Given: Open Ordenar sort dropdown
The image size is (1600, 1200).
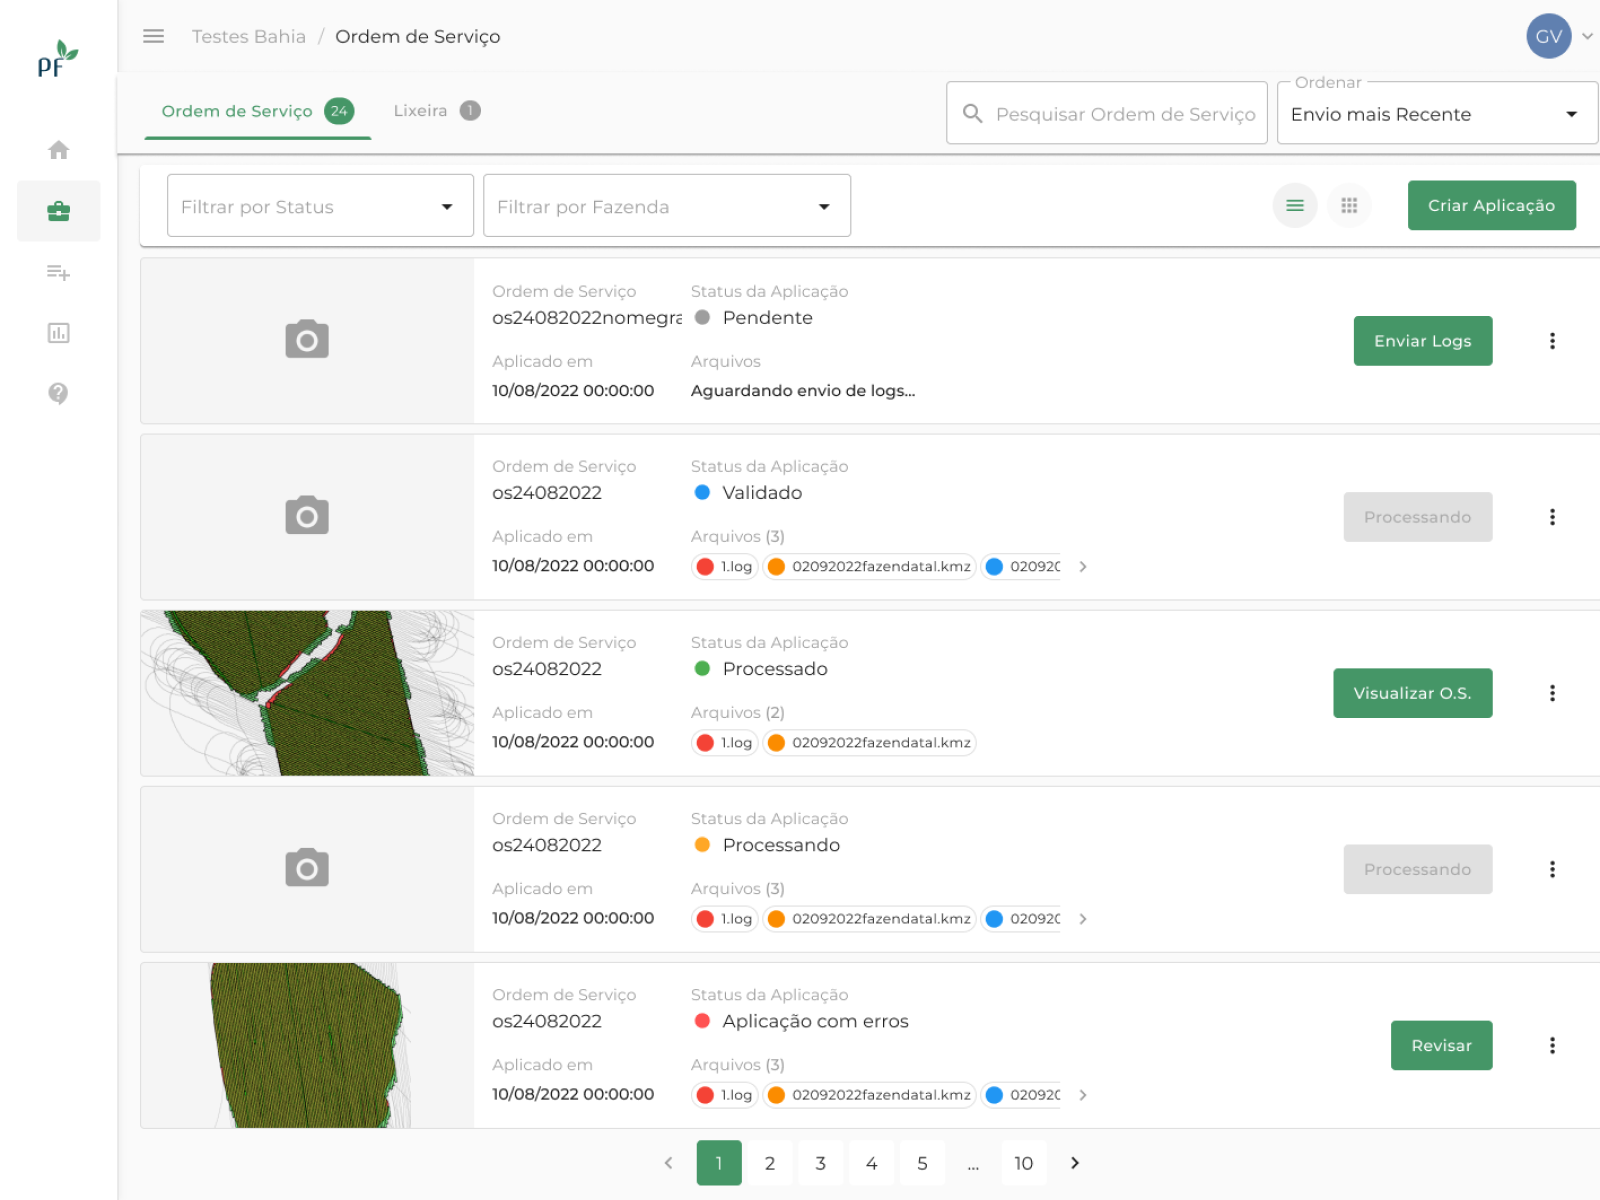Looking at the screenshot, I should pyautogui.click(x=1437, y=114).
